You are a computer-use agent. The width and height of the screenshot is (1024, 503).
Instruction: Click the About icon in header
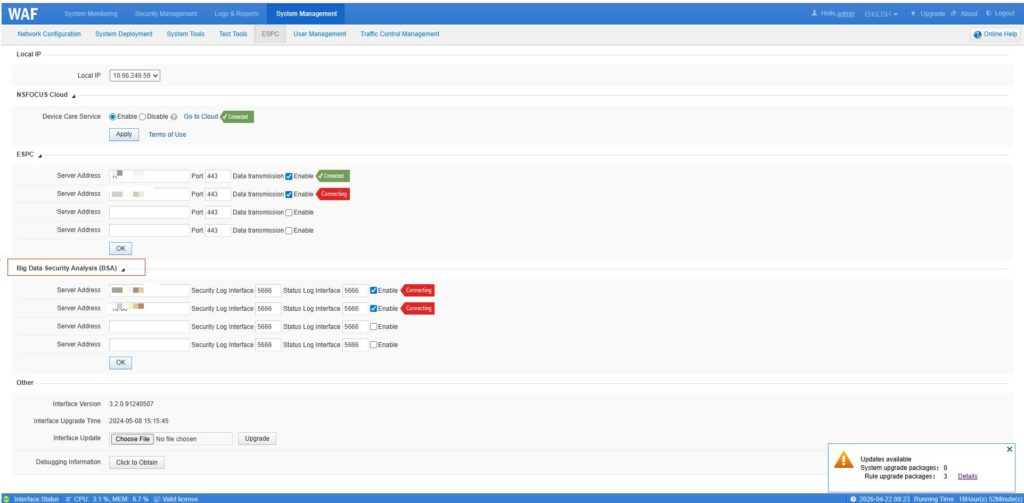coord(954,14)
